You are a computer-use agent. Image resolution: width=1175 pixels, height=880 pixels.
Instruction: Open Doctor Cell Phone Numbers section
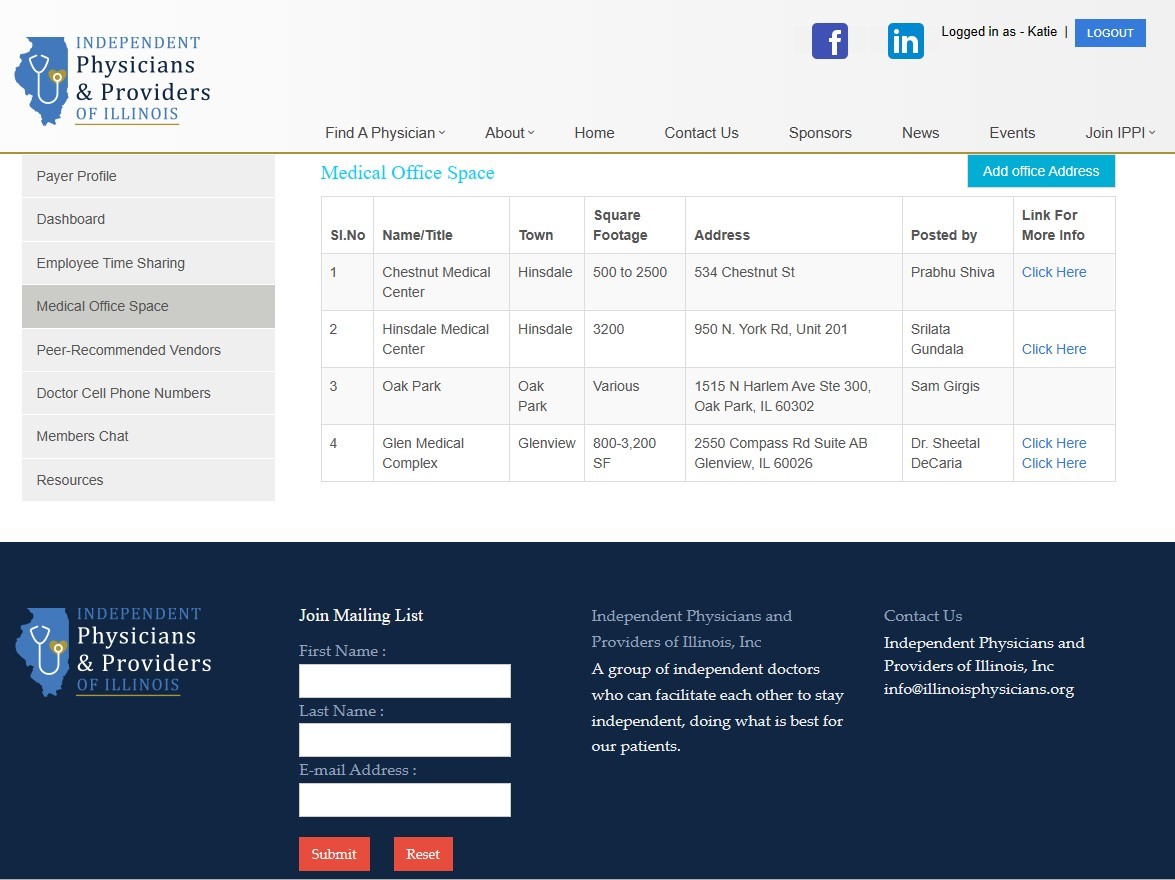148,393
